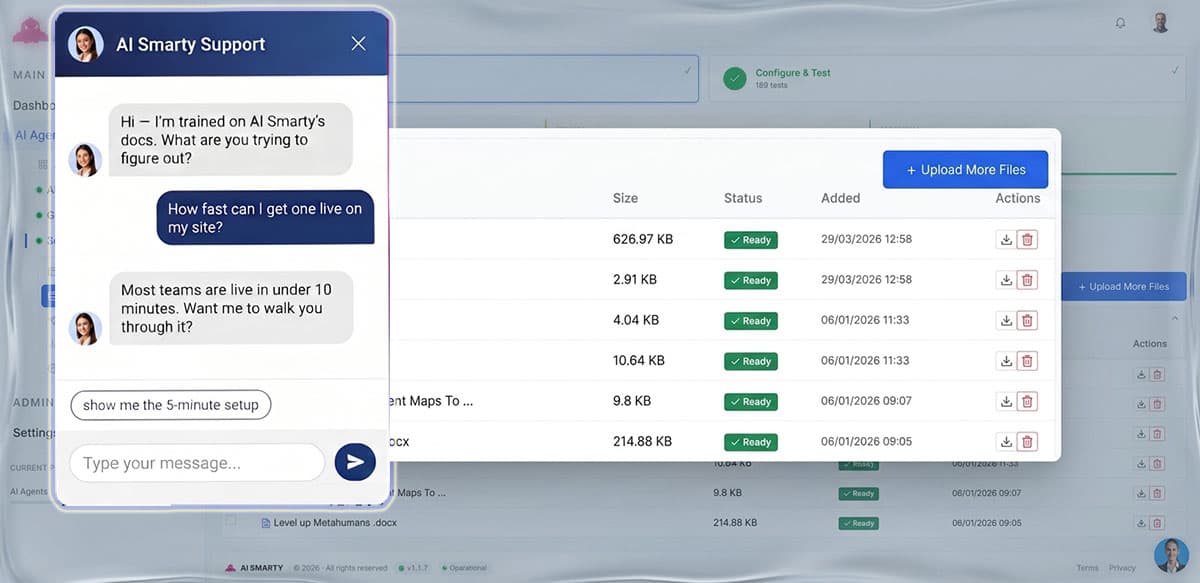
Task: Click the AI SMARTY footer logo
Action: tap(254, 568)
